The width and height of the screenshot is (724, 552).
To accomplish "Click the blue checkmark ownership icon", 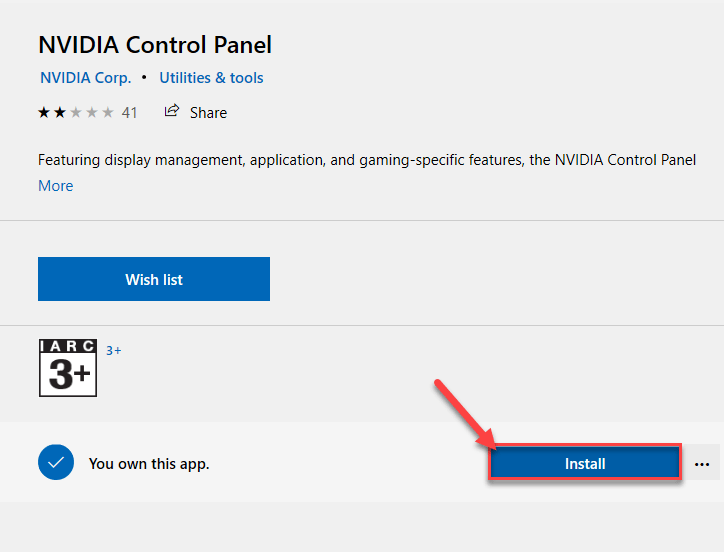I will coord(56,462).
